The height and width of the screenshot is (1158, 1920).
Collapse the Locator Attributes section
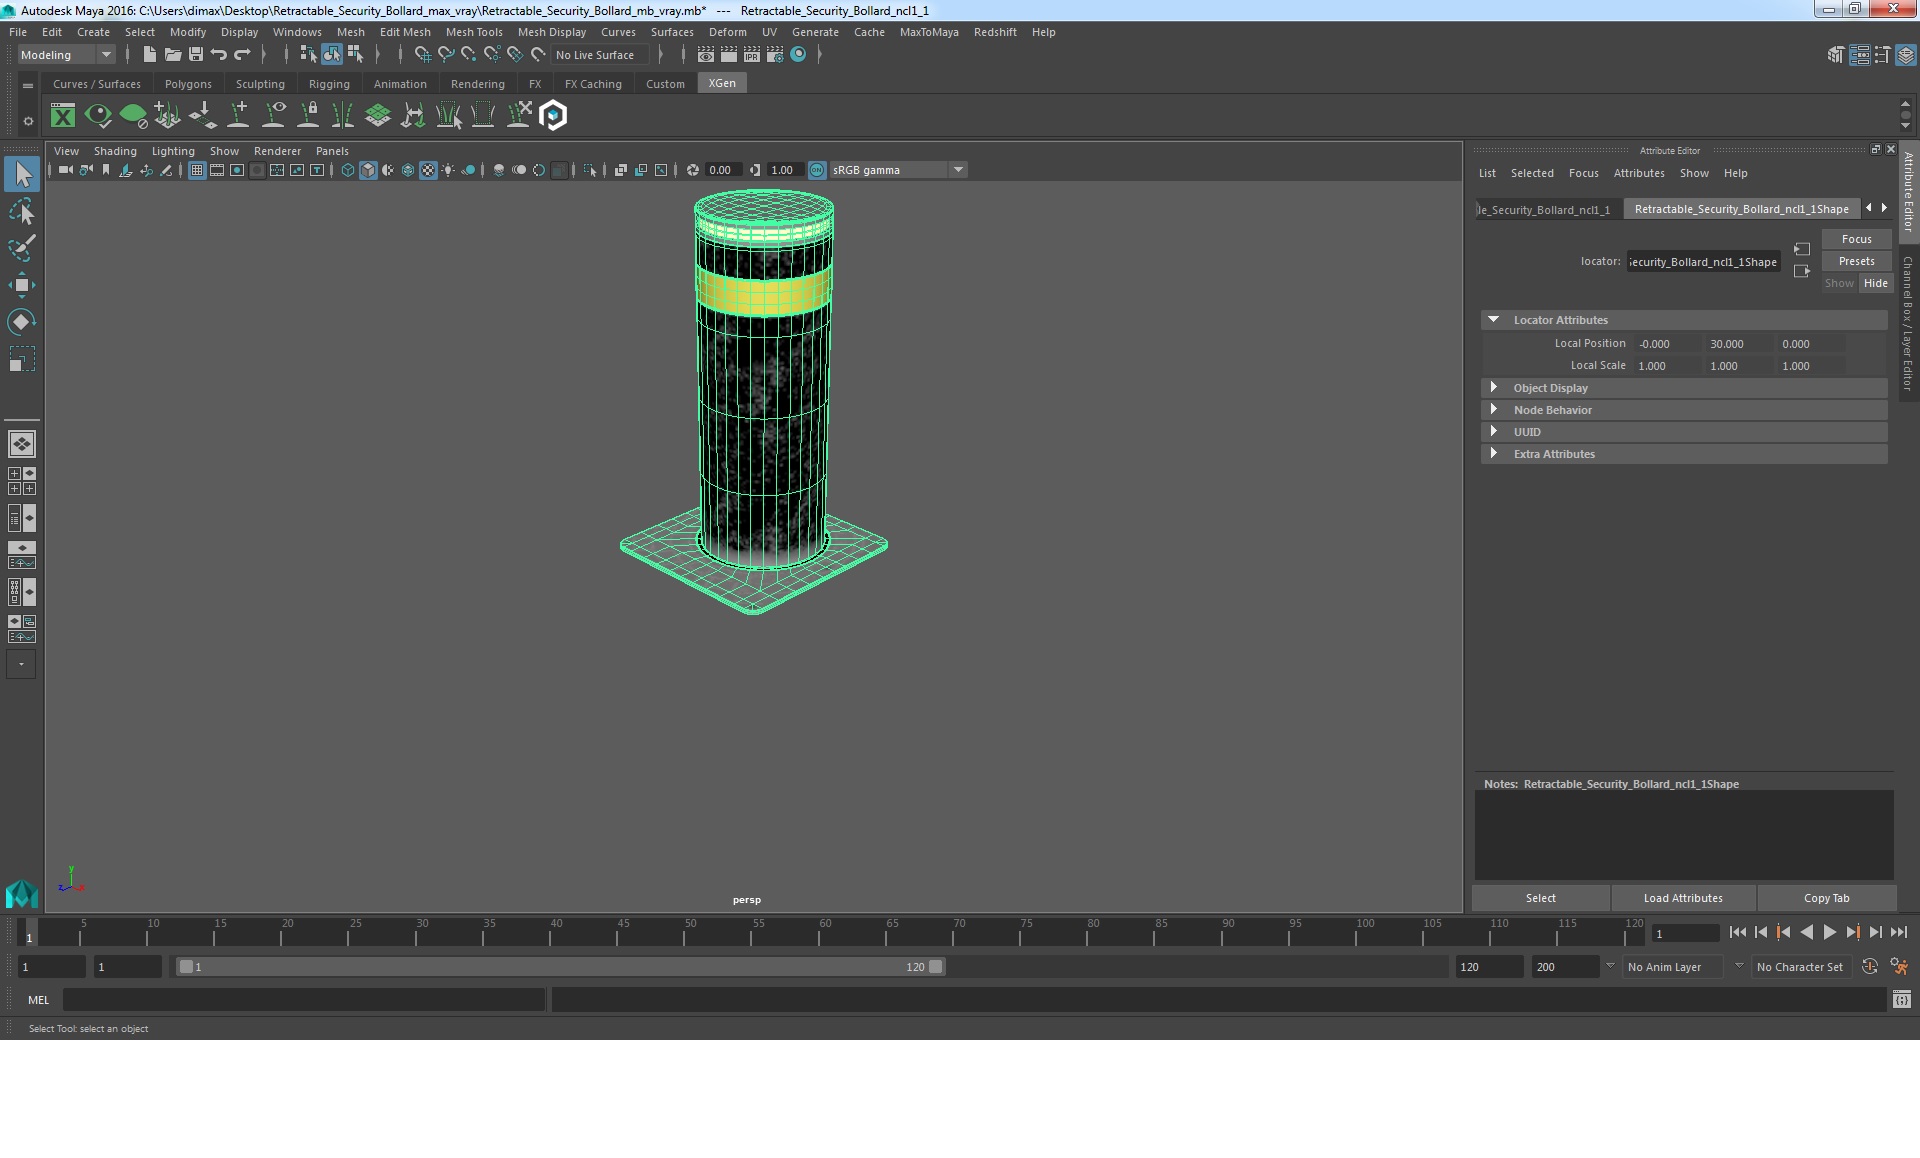(x=1494, y=320)
